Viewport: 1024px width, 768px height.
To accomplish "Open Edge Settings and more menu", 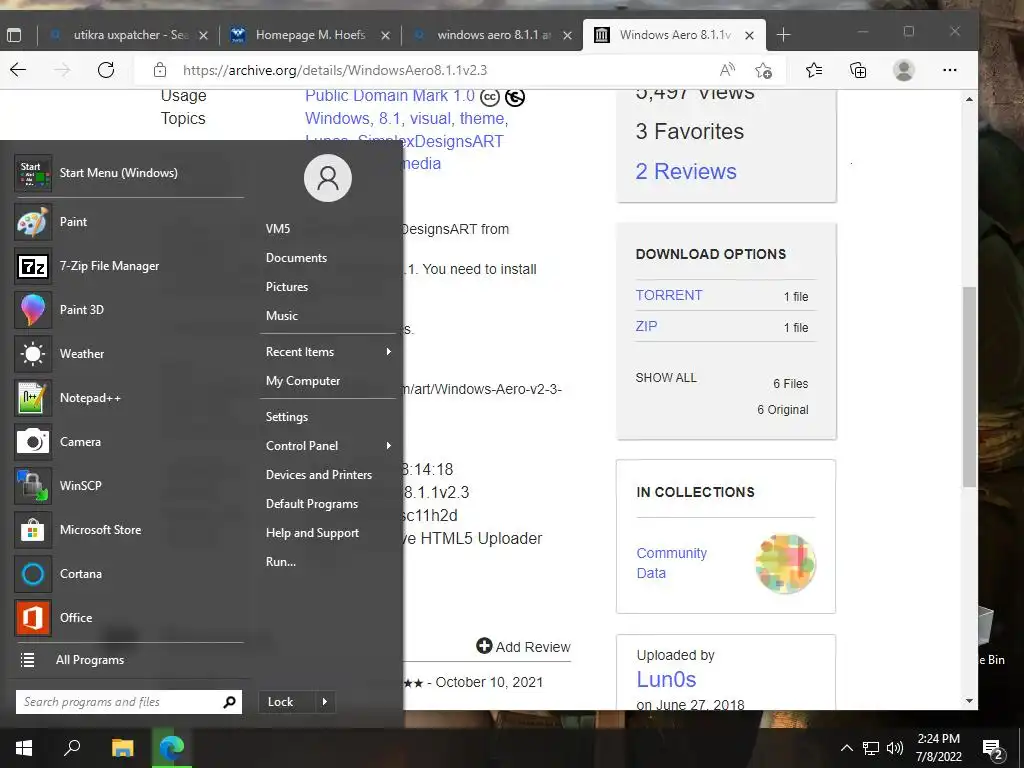I will pos(950,70).
